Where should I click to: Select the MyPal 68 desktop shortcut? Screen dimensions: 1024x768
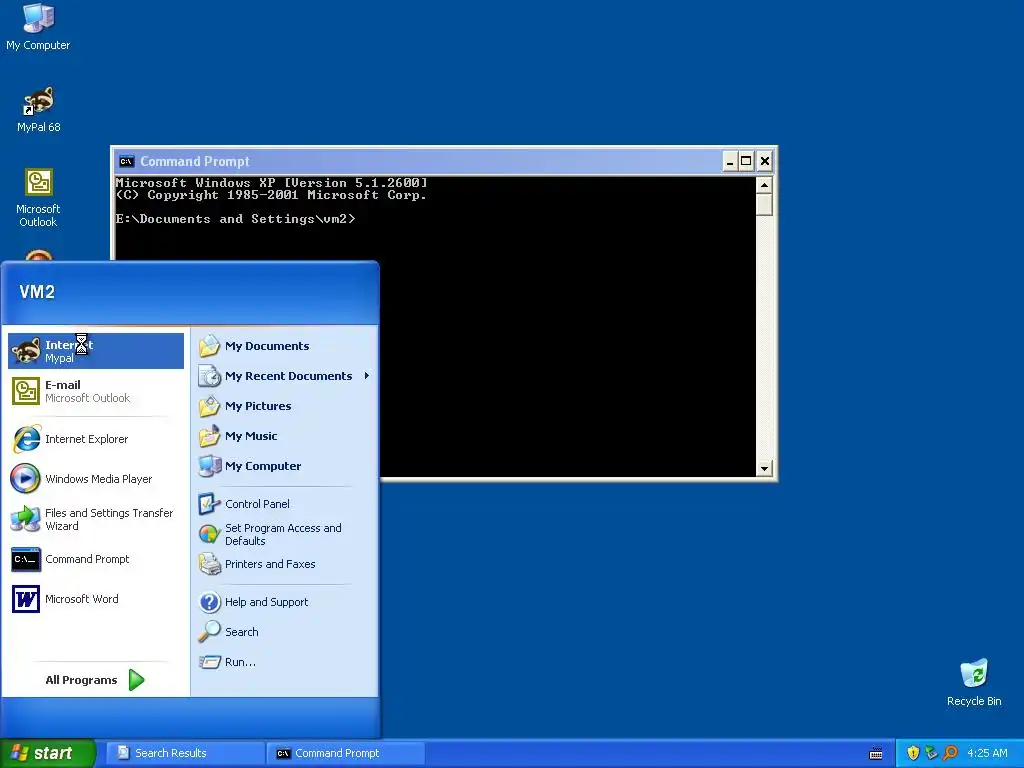pos(39,109)
